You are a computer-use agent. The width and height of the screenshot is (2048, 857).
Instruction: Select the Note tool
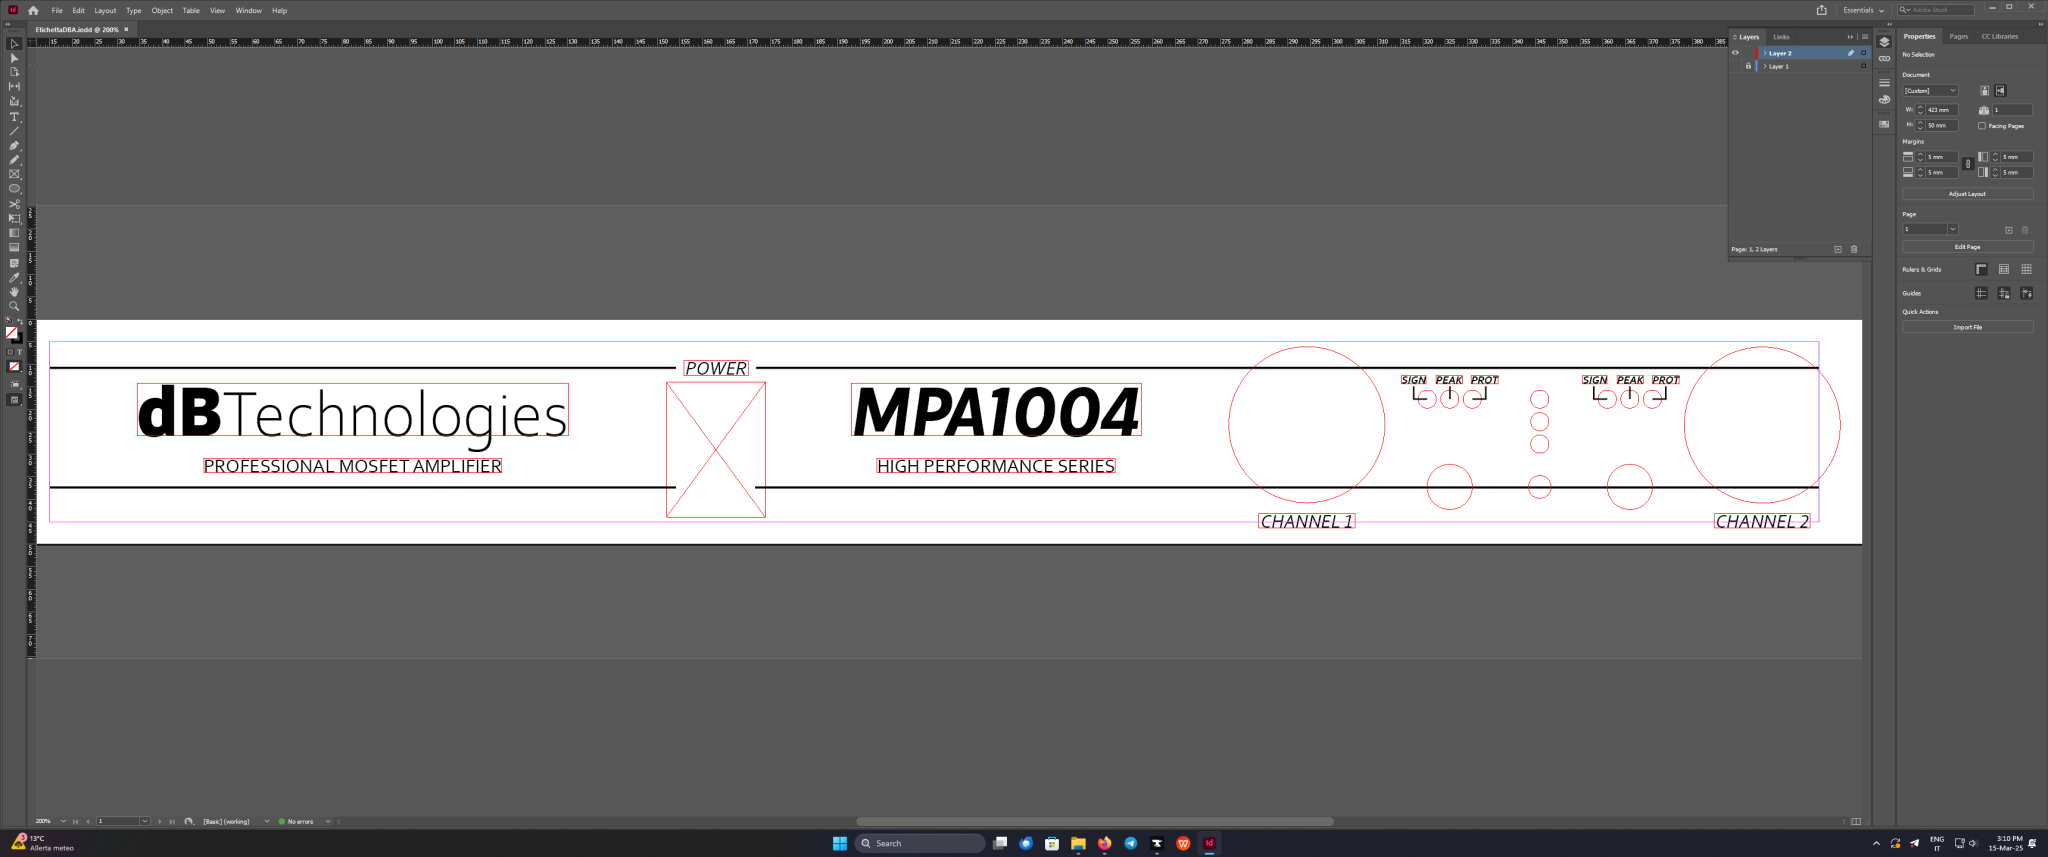[x=14, y=263]
